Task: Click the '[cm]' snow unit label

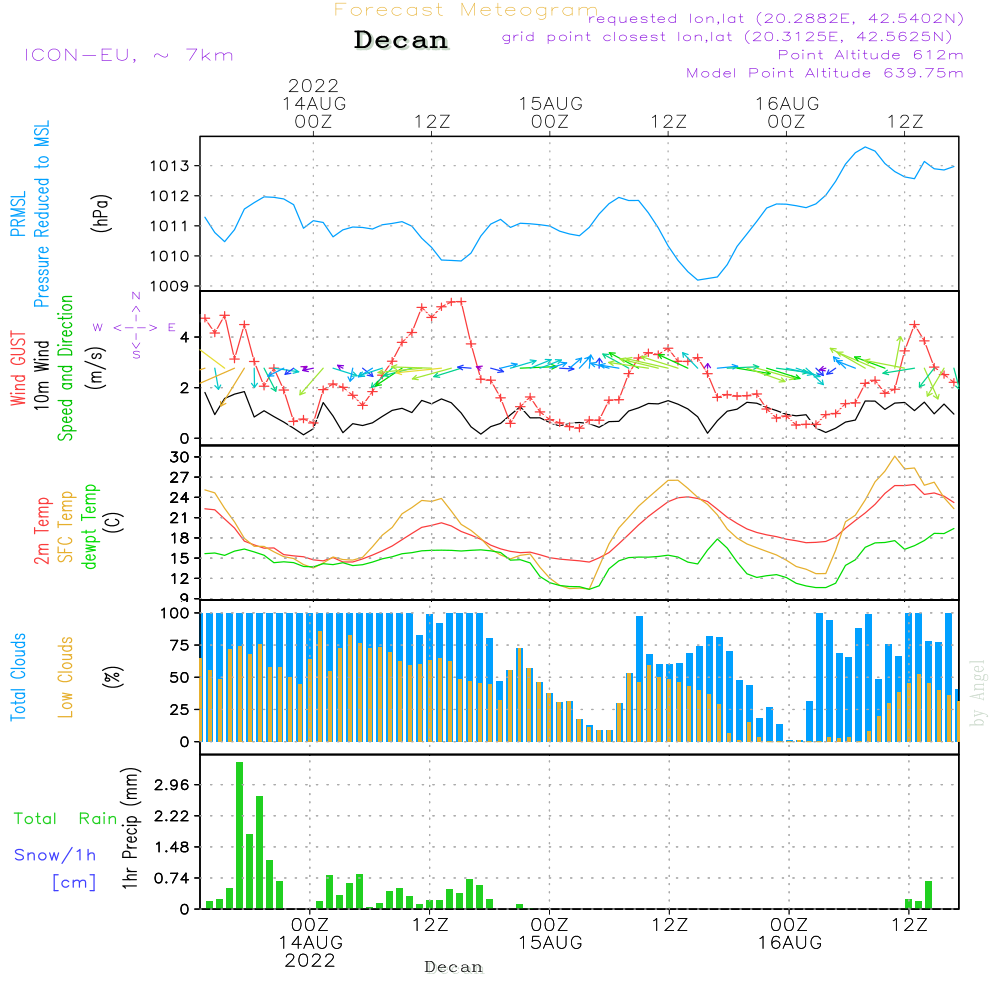Action: 74,882
